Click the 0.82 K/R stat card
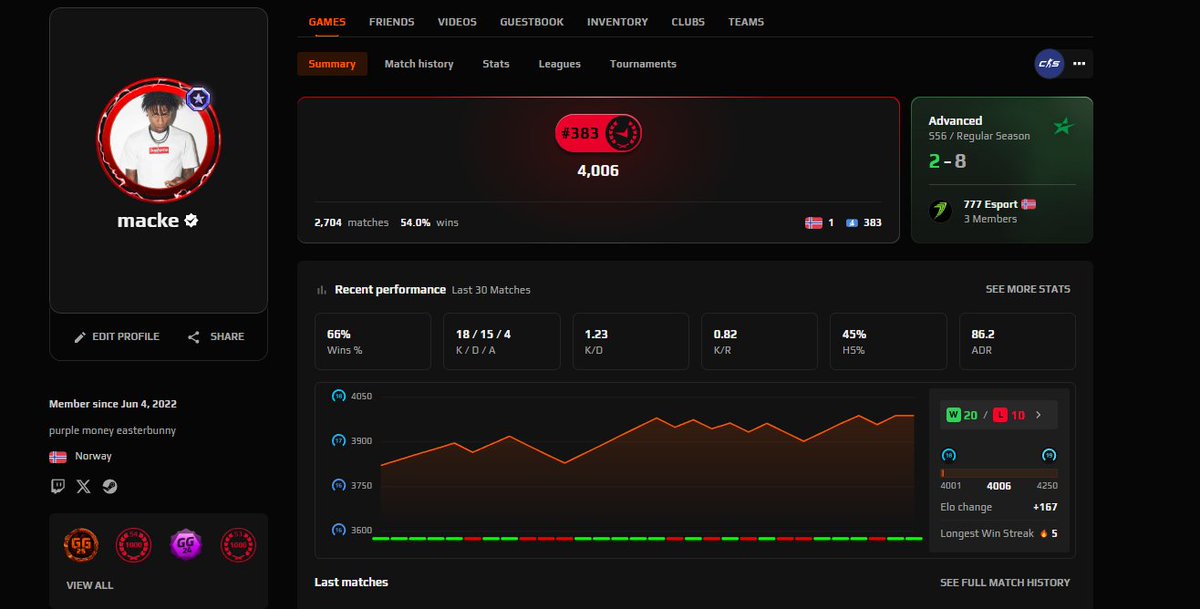 (x=759, y=342)
